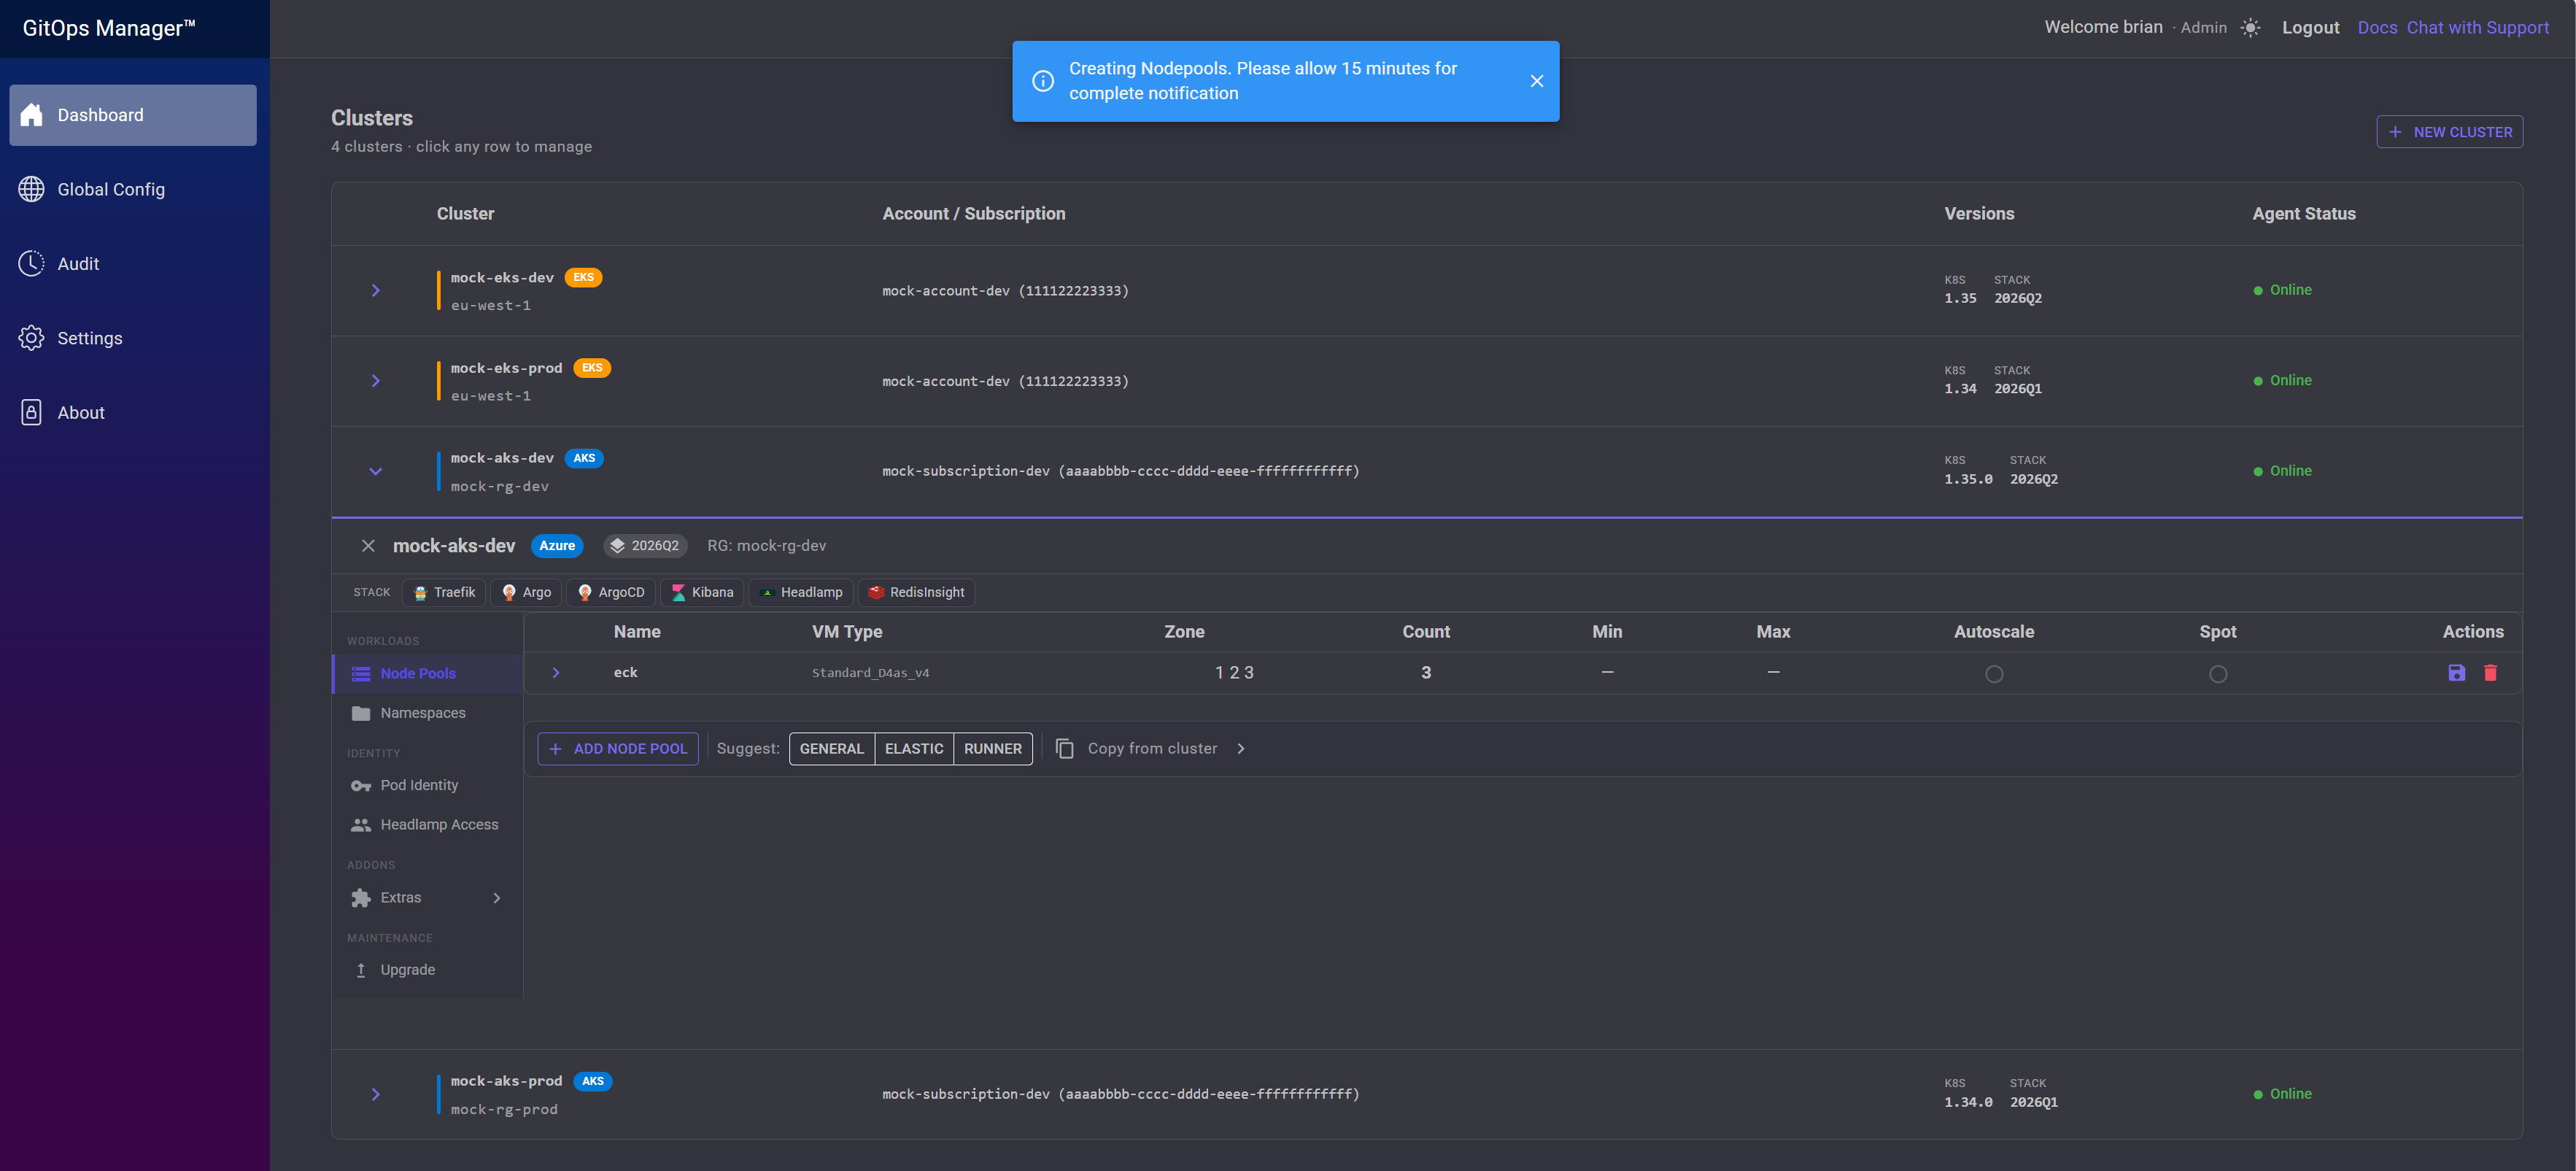
Task: Click Online status of mock-aks-prod
Action: coord(2282,1095)
